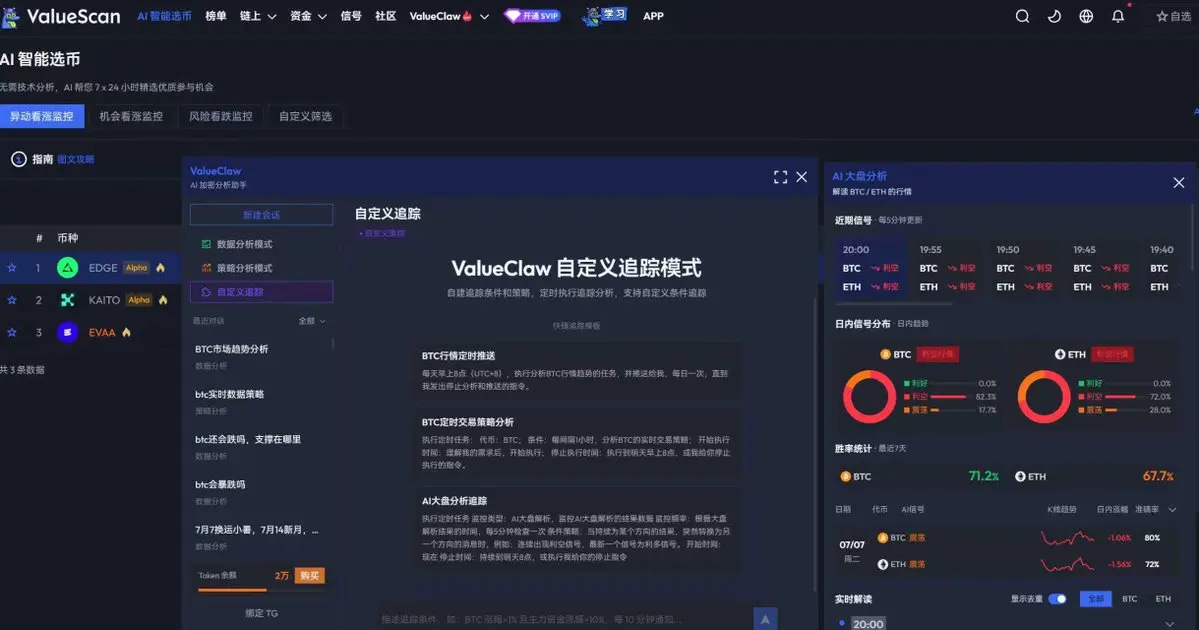This screenshot has height=630, width=1199.
Task: Click the 自选 watchlist button
Action: click(x=1173, y=16)
